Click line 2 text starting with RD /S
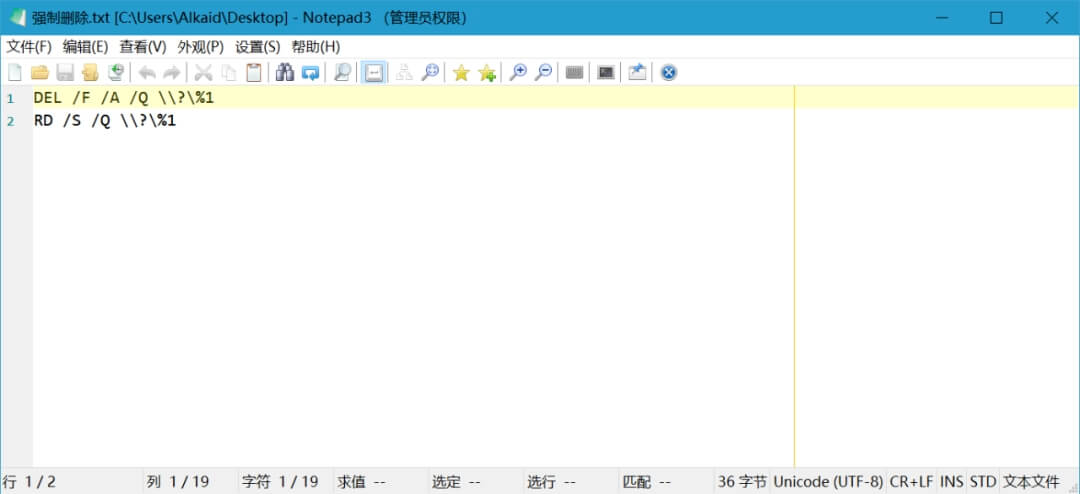Viewport: 1080px width, 494px height. (105, 122)
